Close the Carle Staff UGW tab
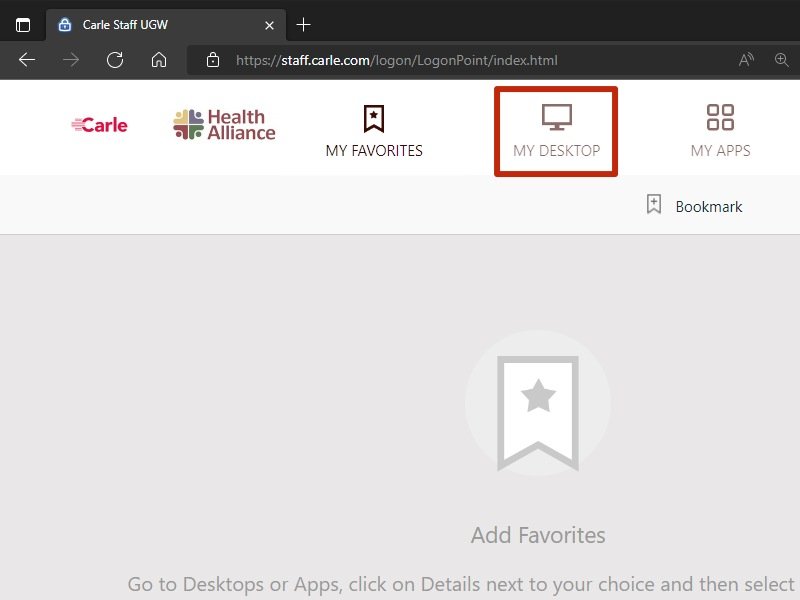The image size is (800, 600). 270,25
